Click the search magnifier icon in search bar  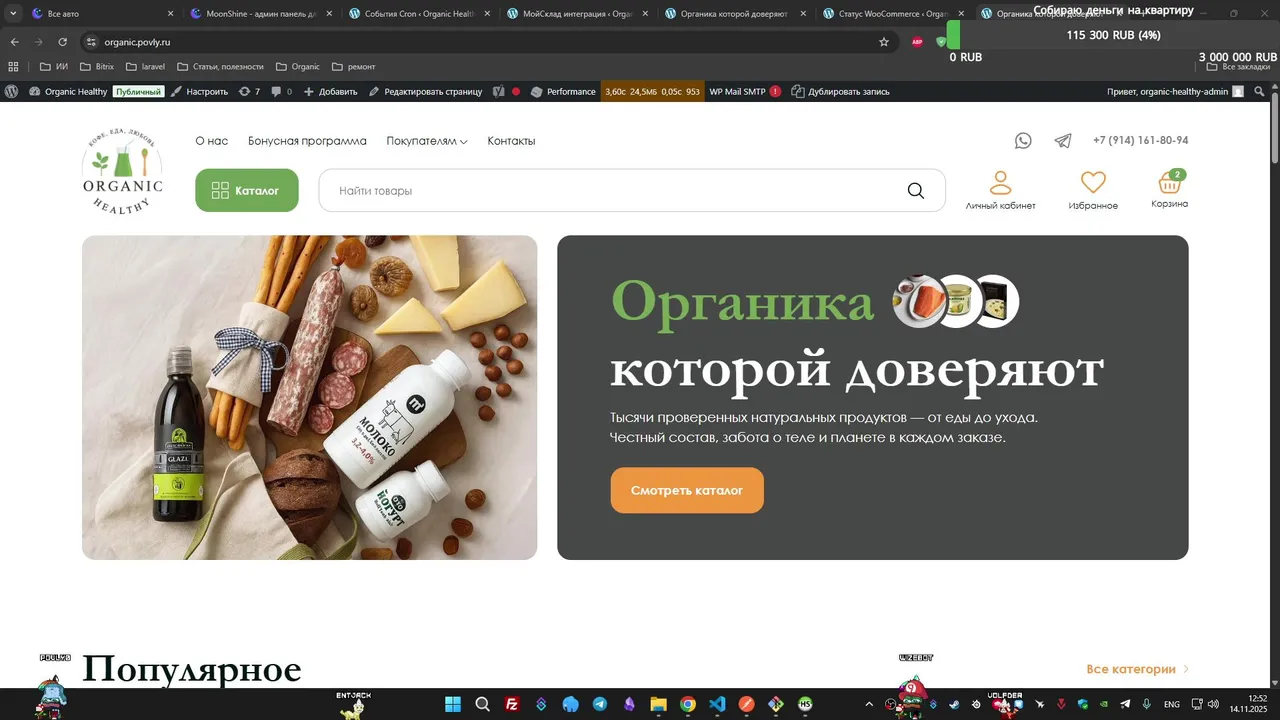[916, 191]
